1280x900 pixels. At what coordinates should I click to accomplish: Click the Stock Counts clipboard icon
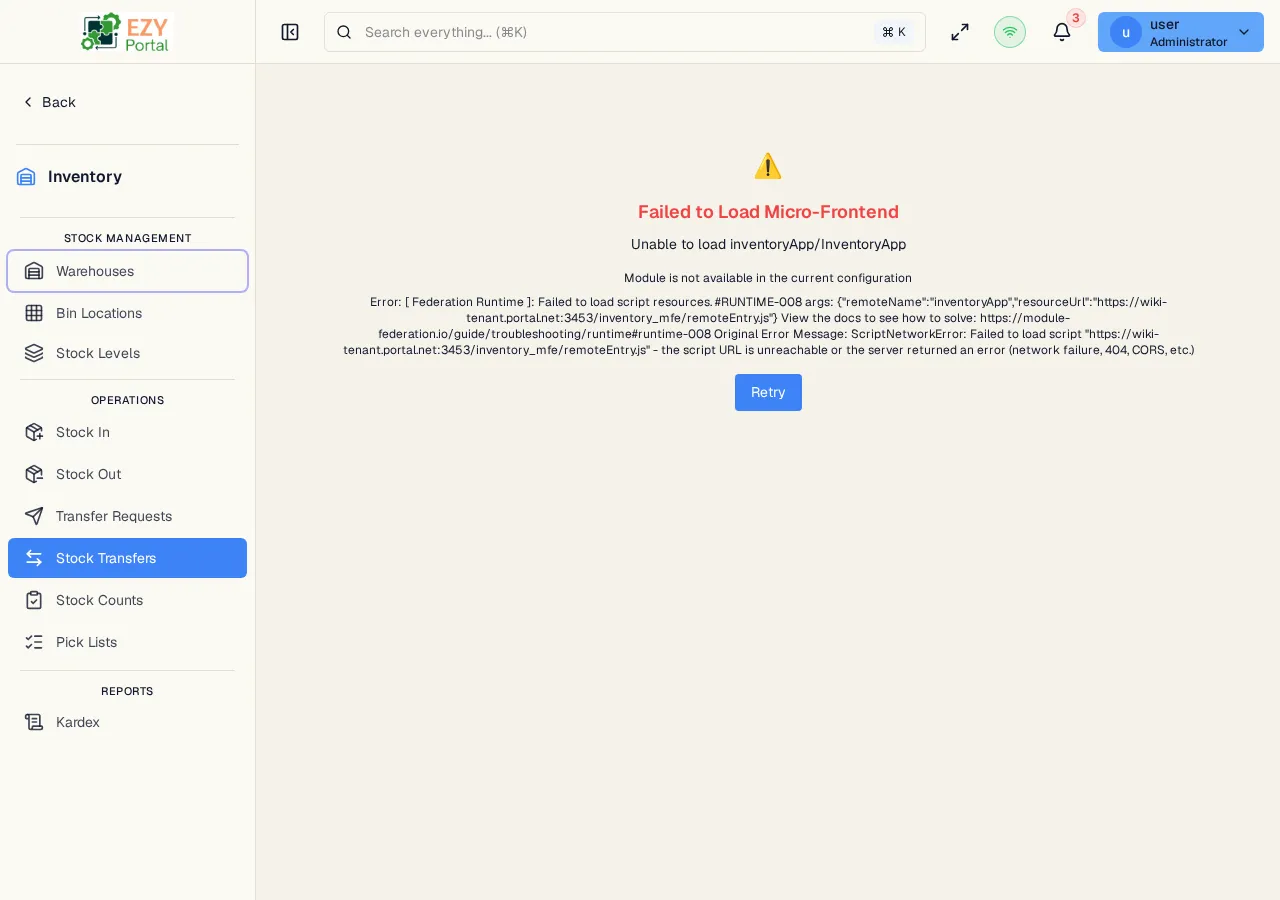click(x=34, y=600)
